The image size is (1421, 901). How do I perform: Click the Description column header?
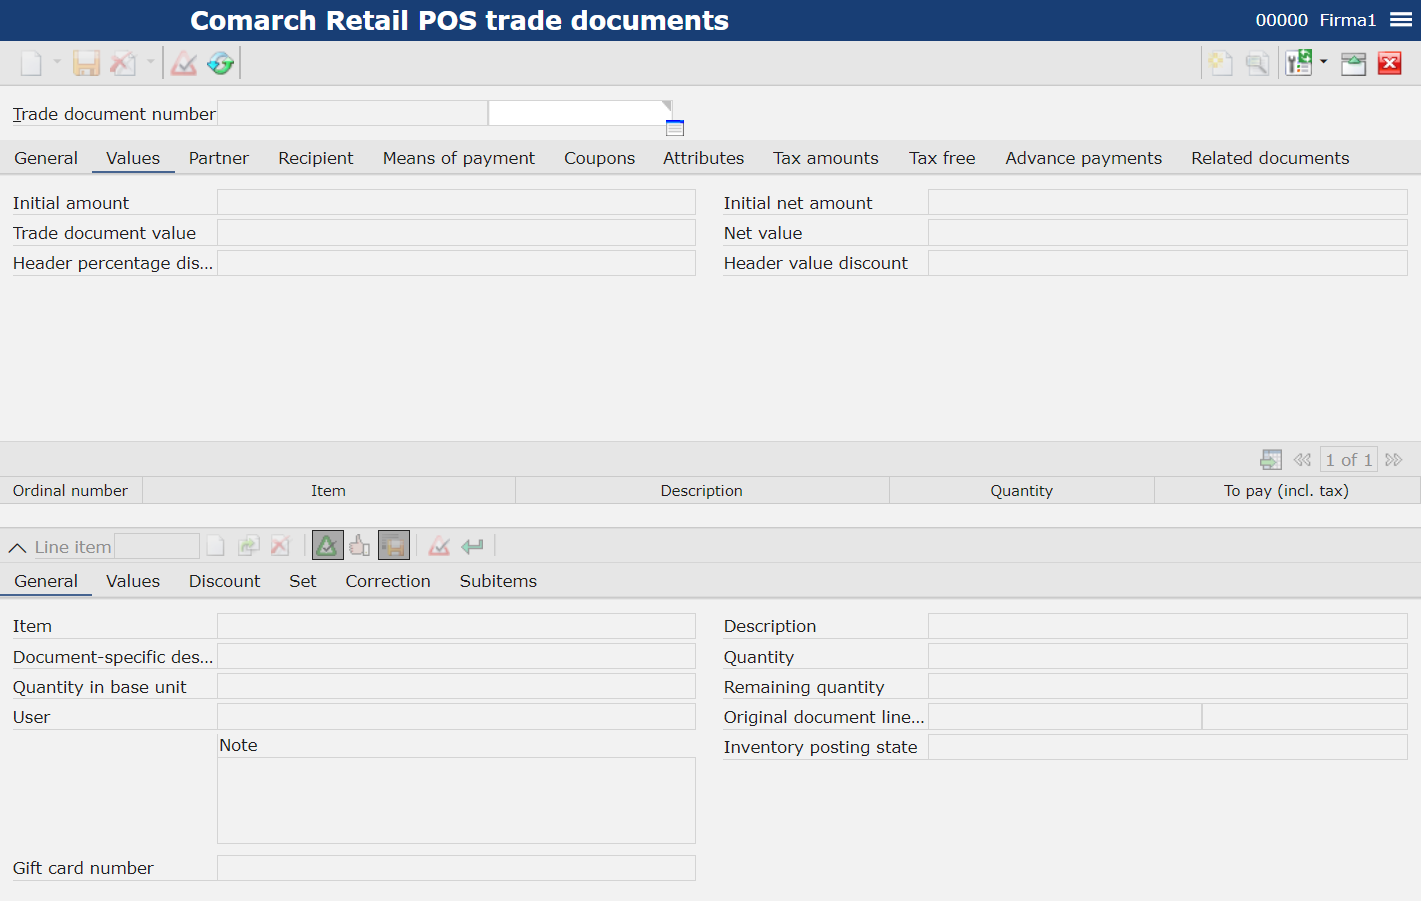pyautogui.click(x=702, y=490)
